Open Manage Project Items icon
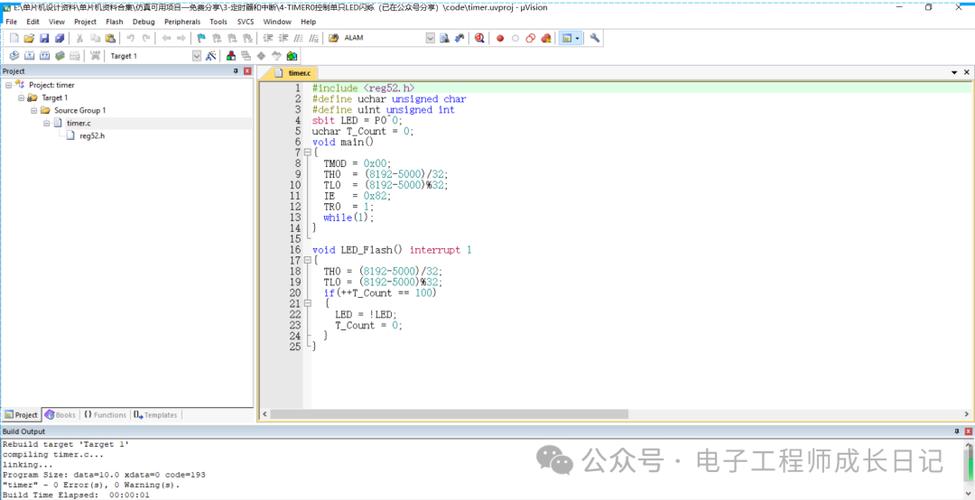Image resolution: width=975 pixels, height=500 pixels. pos(231,56)
